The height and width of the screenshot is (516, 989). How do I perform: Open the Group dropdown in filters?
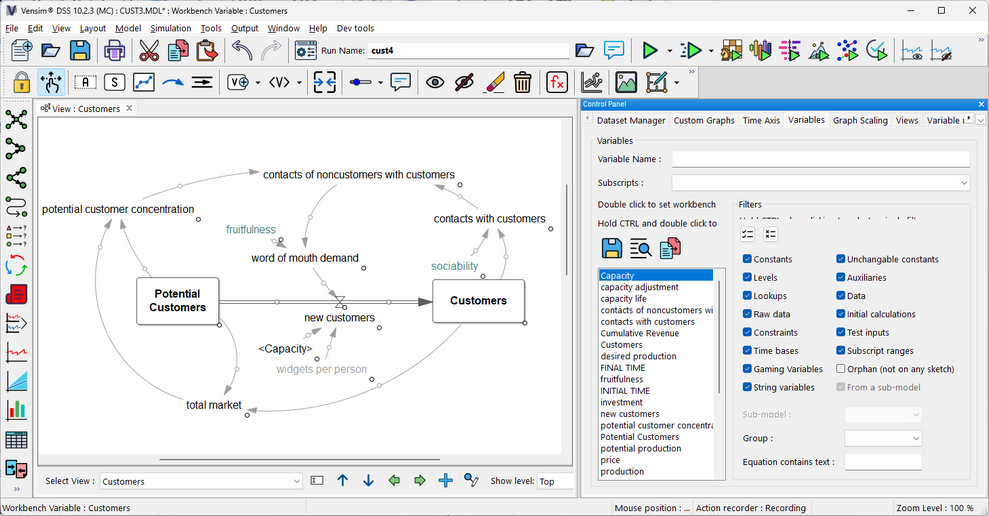[882, 438]
